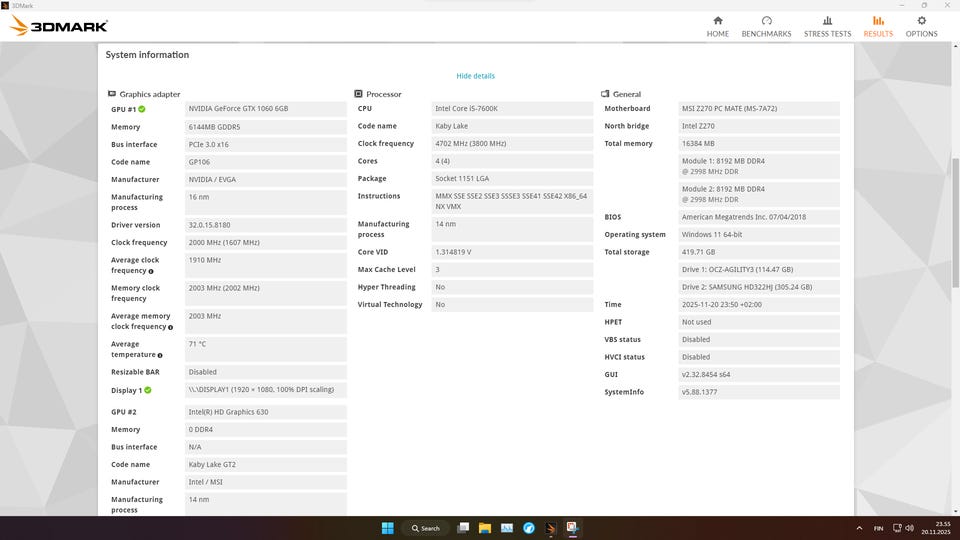Screen dimensions: 960x540
Task: Click the snipping tool taskbar icon
Action: 572,528
